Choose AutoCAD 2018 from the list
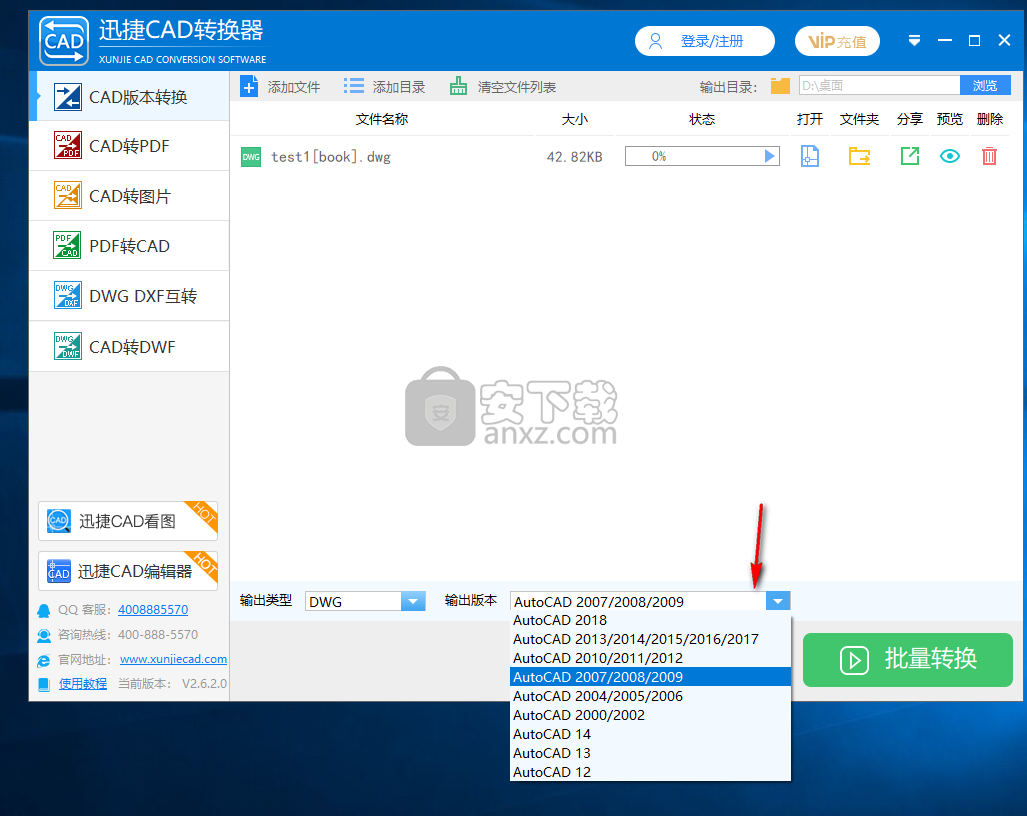This screenshot has height=816, width=1027. (650, 620)
